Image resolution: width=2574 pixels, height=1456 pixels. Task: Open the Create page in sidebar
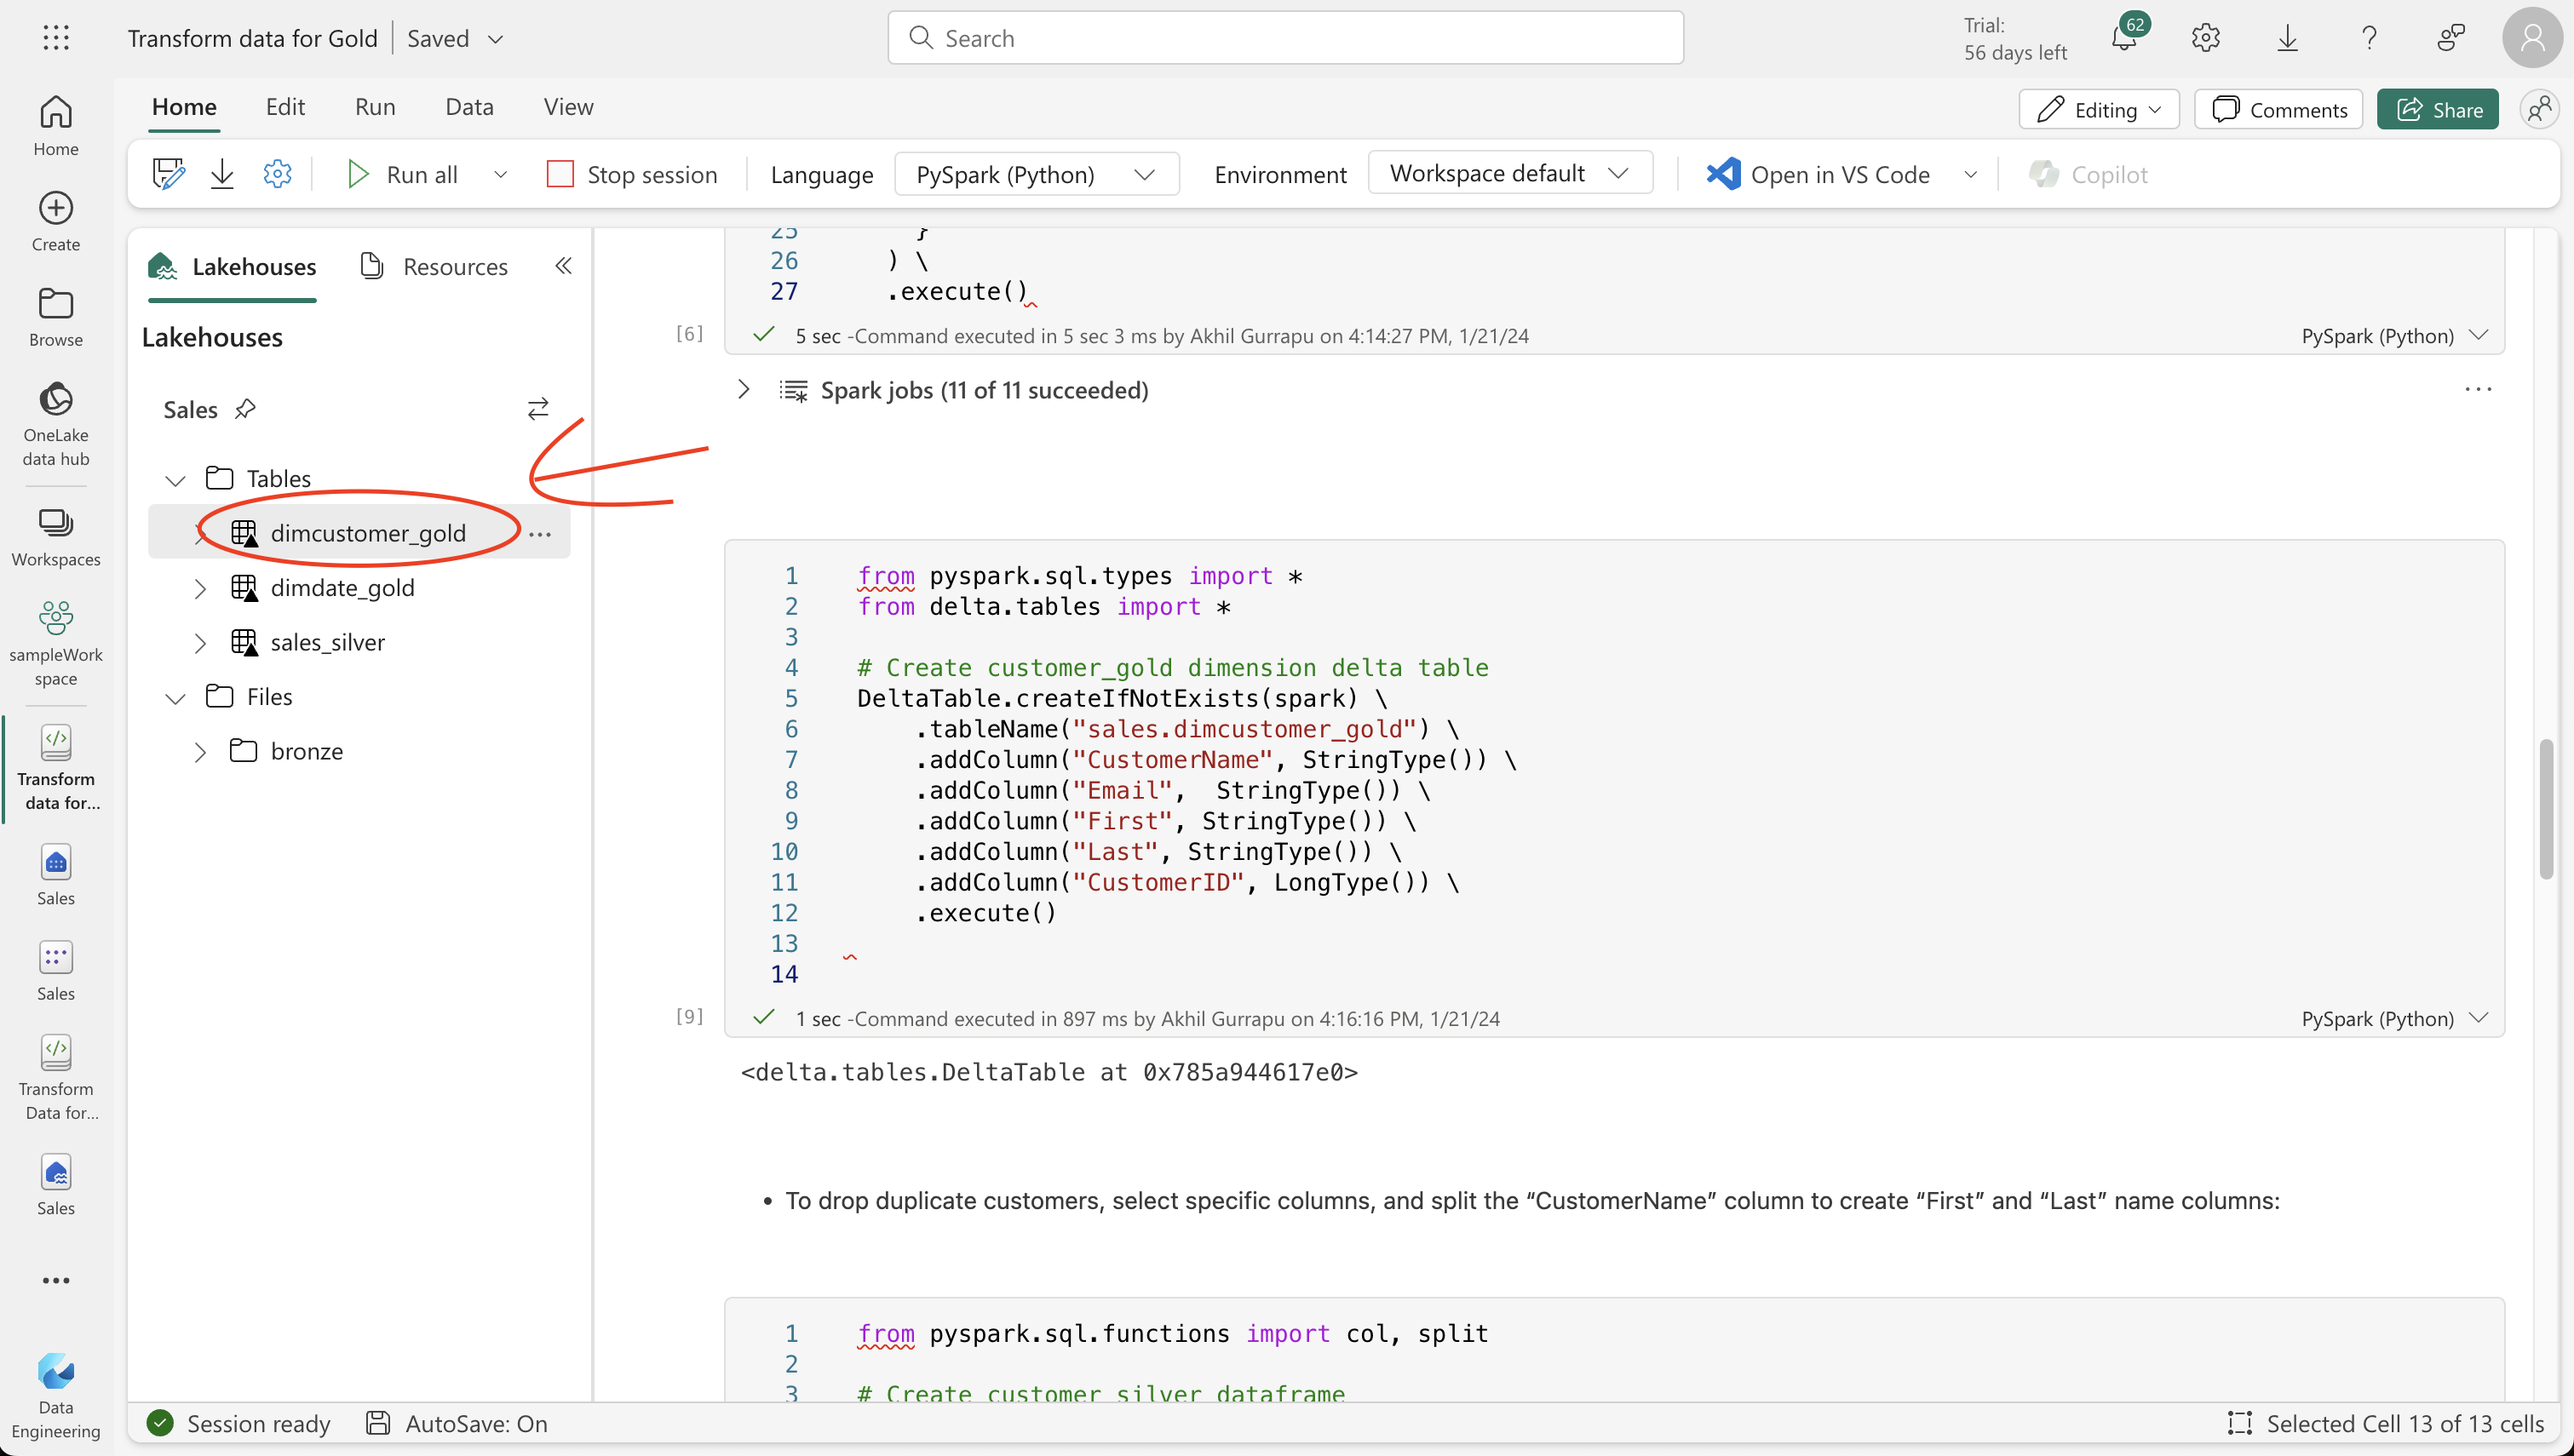pos(56,221)
